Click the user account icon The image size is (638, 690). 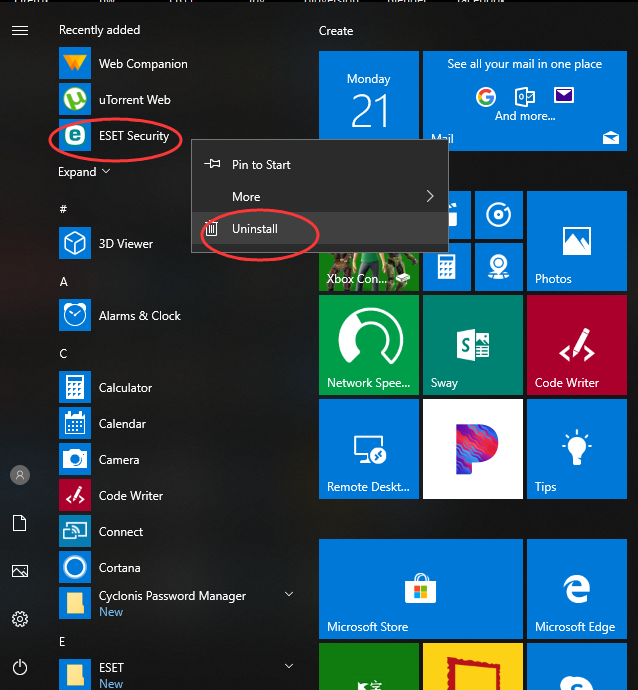point(20,475)
